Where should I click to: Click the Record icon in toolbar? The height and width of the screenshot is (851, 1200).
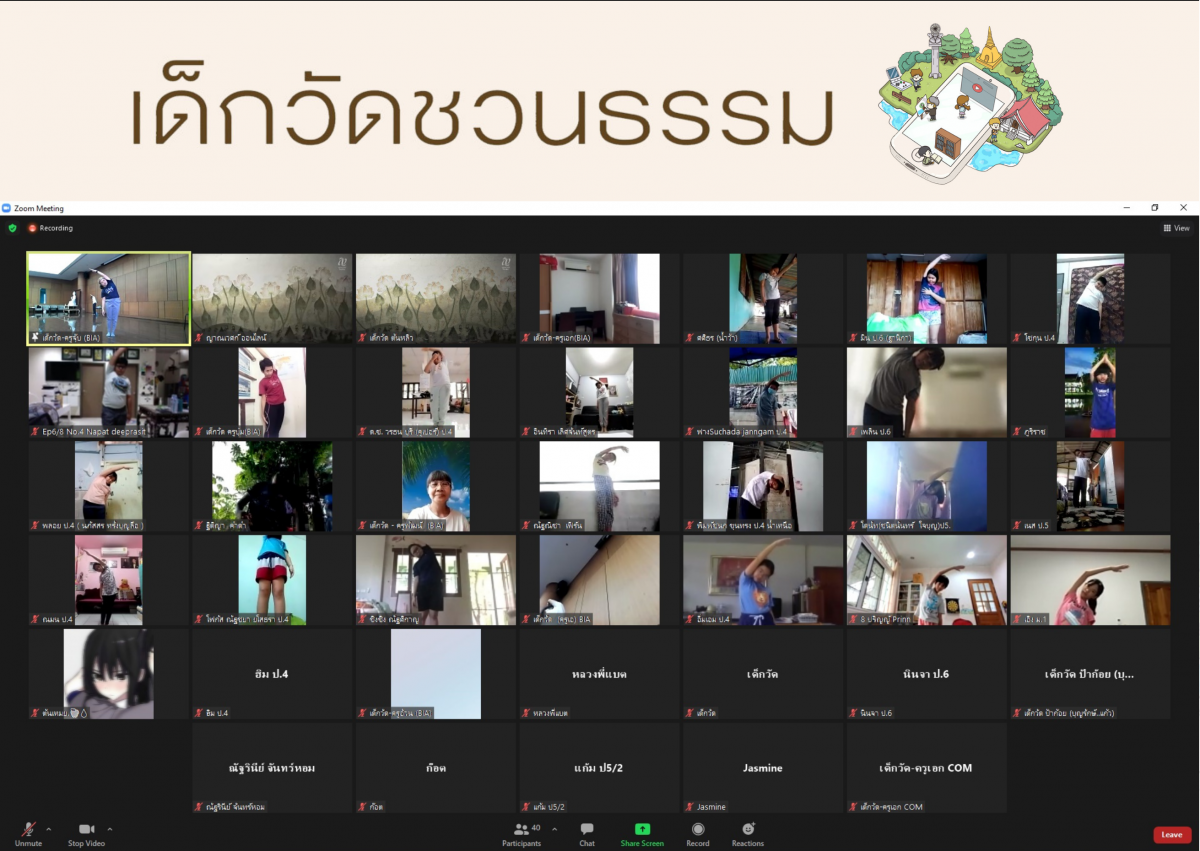click(x=698, y=829)
